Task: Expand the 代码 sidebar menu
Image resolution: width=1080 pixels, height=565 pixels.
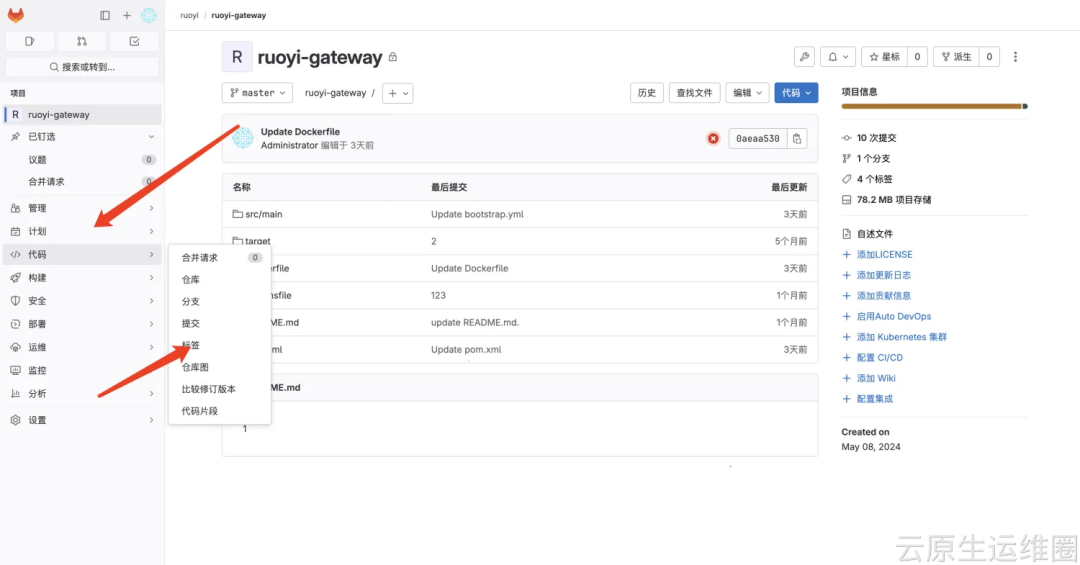Action: click(x=83, y=254)
